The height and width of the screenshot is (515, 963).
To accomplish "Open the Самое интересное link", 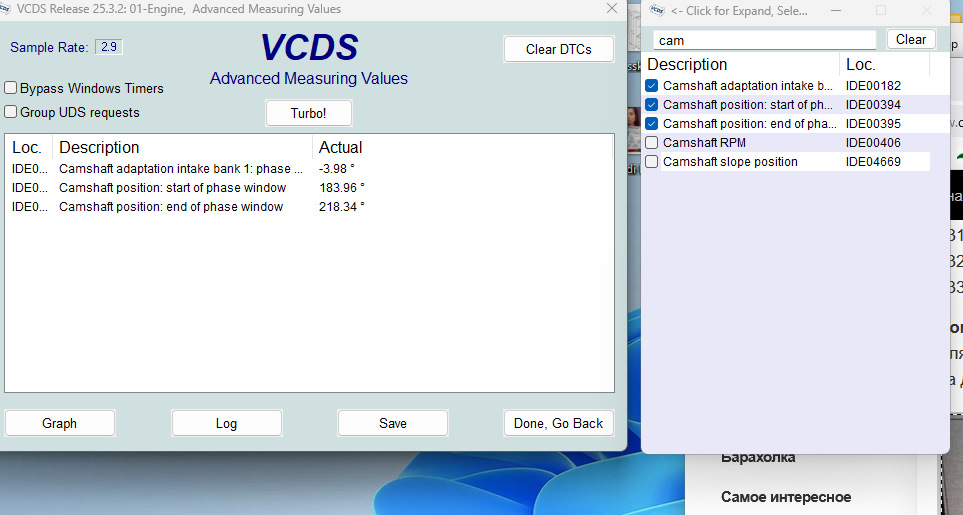I will [786, 497].
